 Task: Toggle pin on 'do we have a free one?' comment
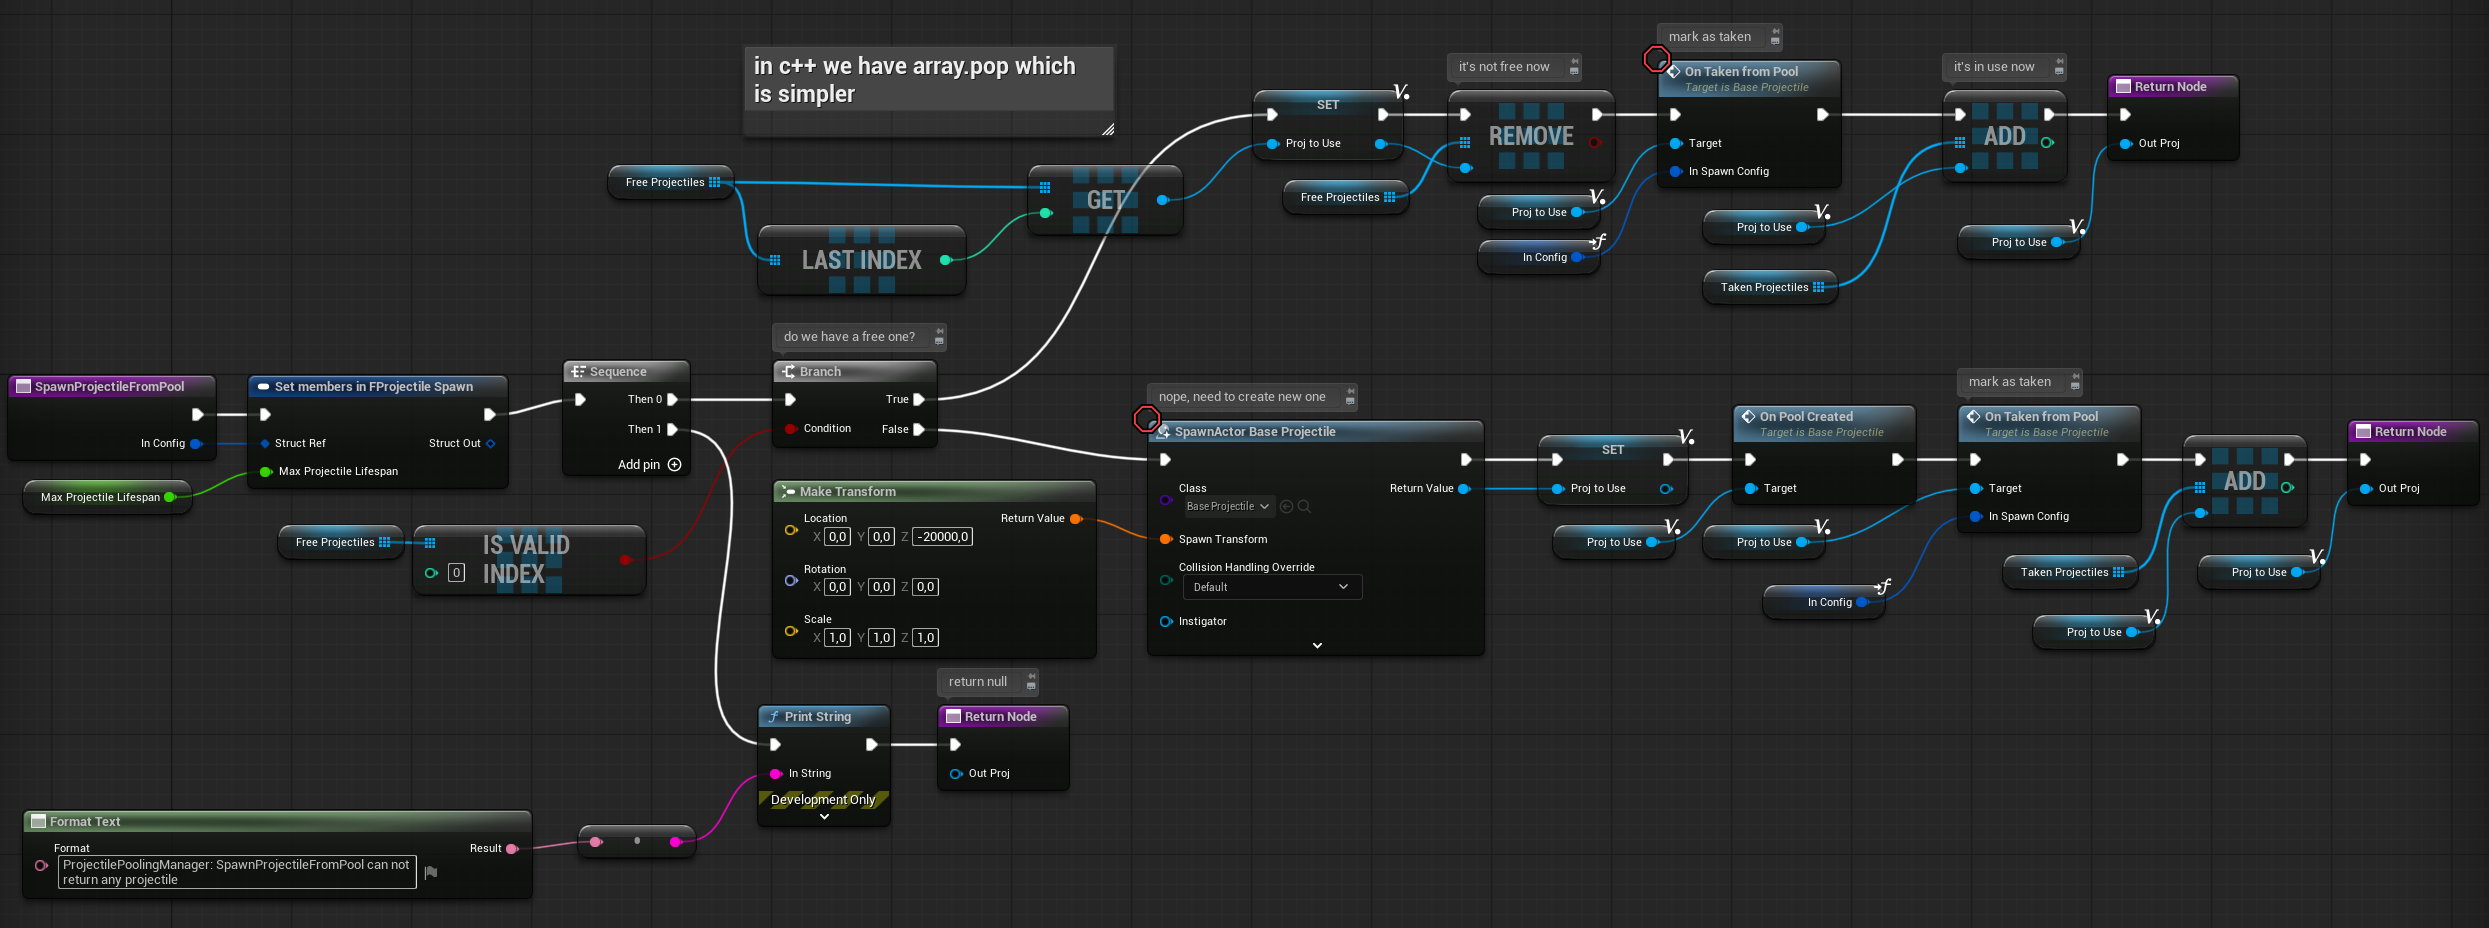(939, 331)
